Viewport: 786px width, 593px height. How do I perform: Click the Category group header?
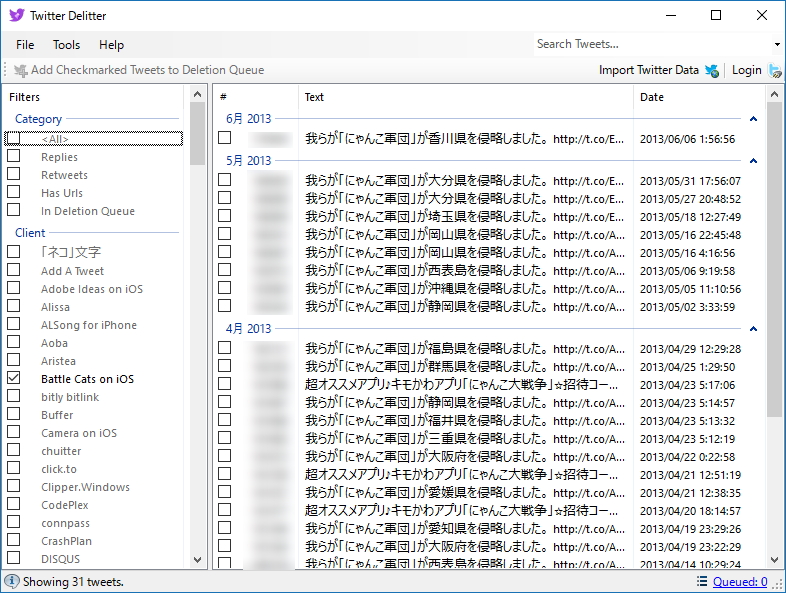[x=38, y=119]
